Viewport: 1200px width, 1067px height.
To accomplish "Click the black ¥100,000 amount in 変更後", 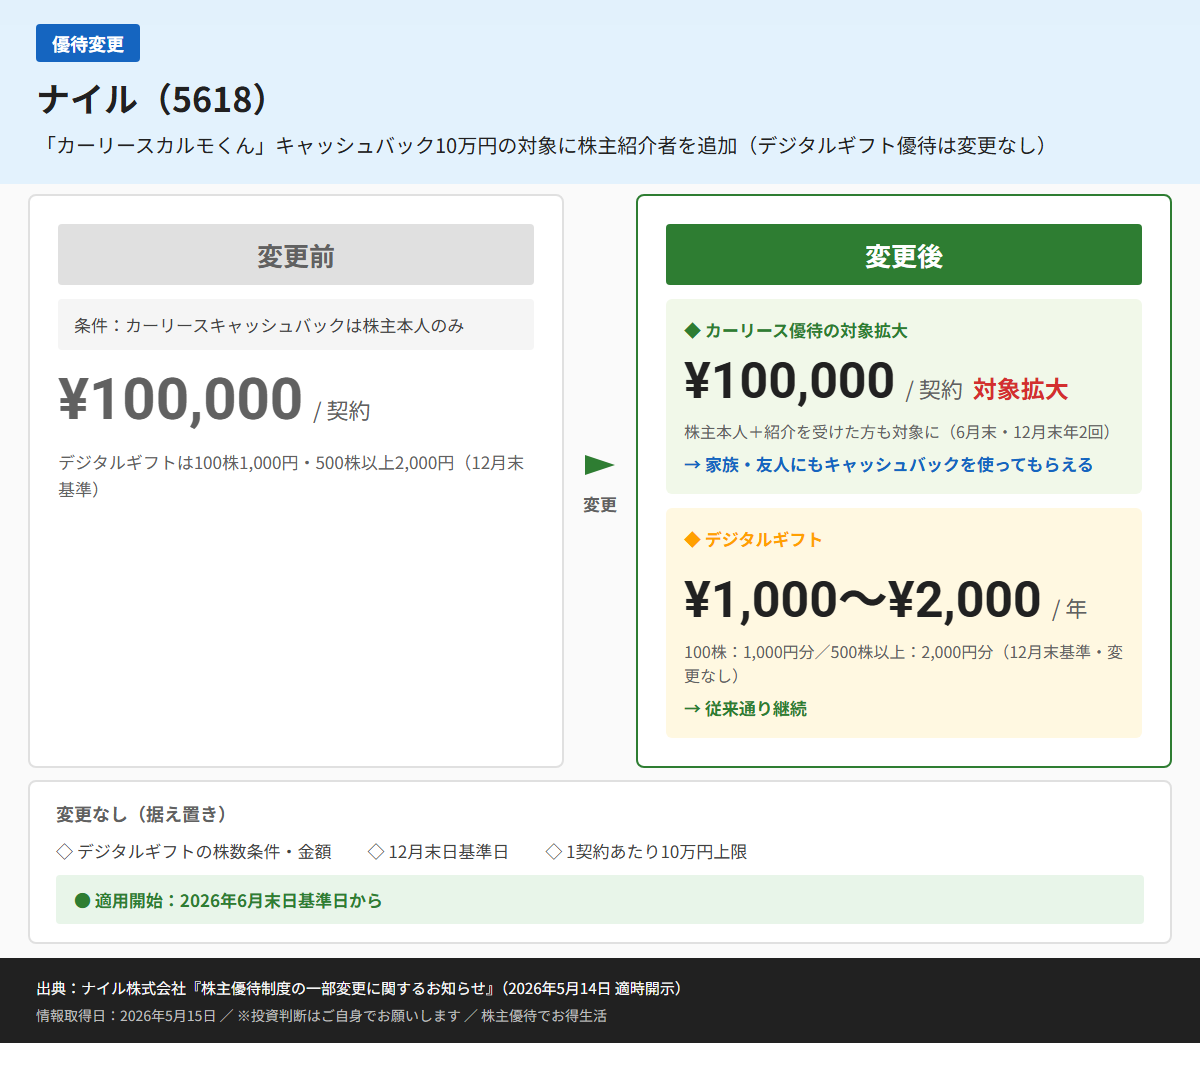I will 790,381.
